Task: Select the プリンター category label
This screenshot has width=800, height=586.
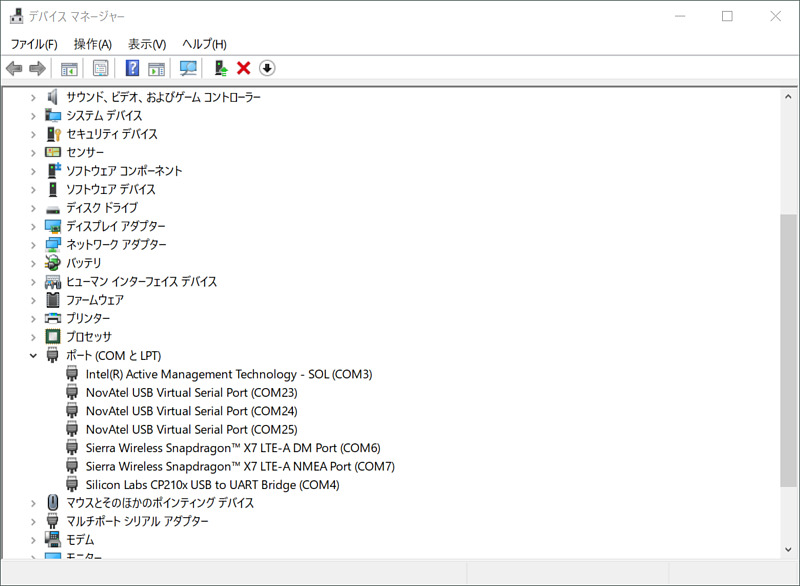Action: tap(88, 318)
